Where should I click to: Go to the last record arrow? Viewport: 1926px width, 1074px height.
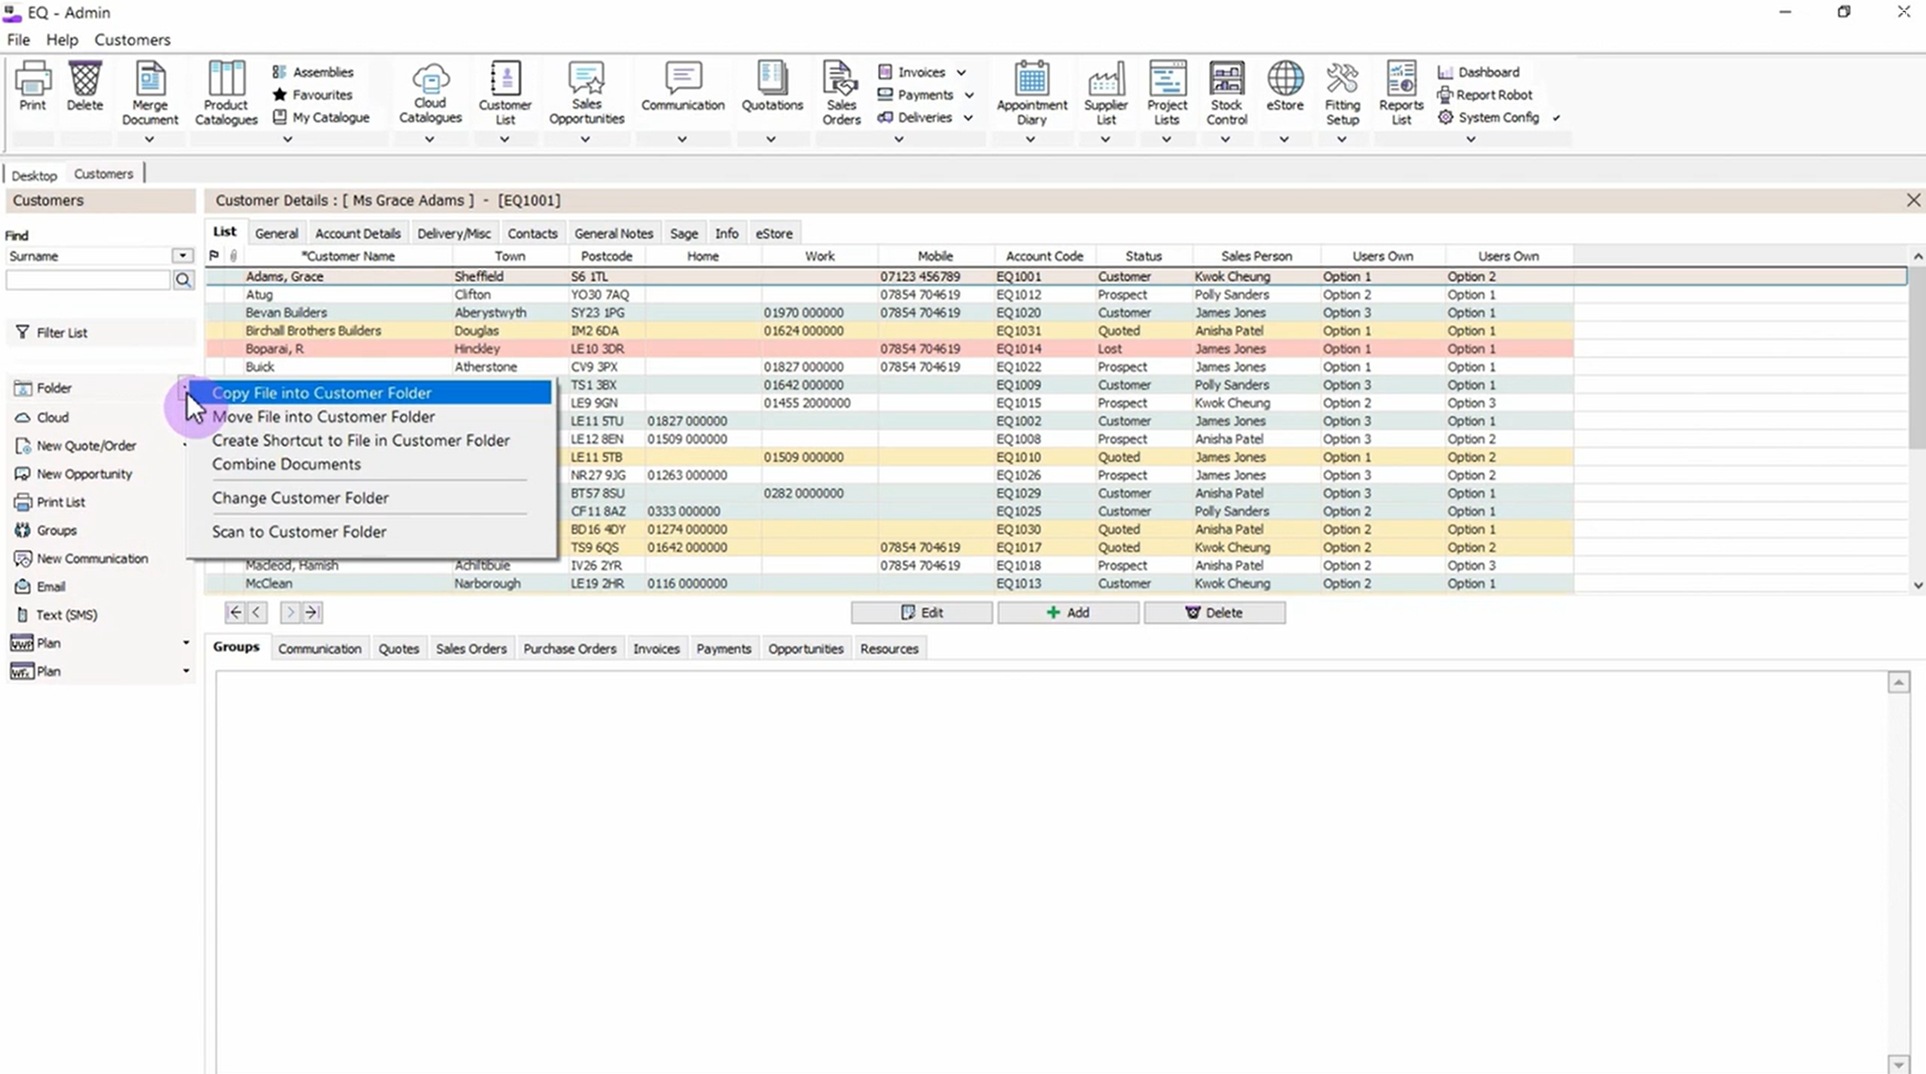312,613
